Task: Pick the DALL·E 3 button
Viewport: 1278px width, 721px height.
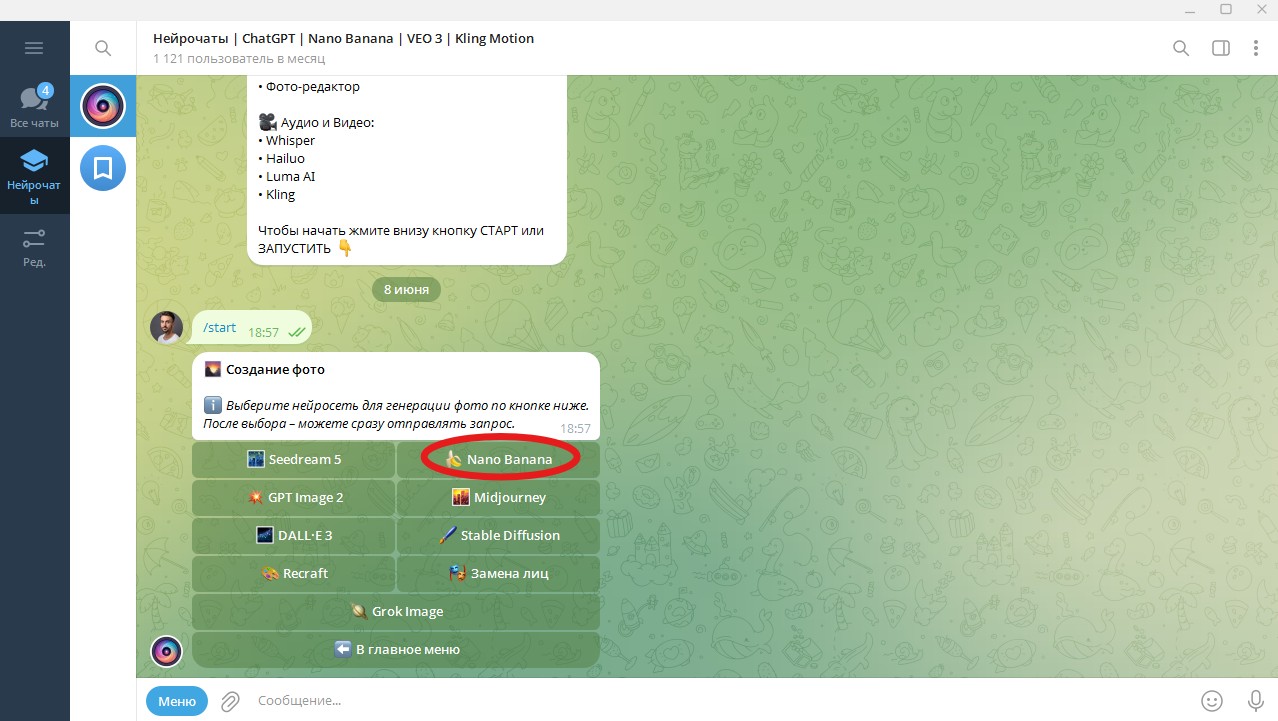Action: click(x=294, y=535)
